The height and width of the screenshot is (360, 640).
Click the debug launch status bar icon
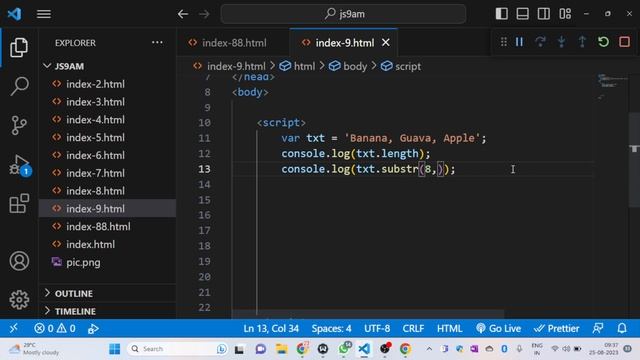click(93, 328)
